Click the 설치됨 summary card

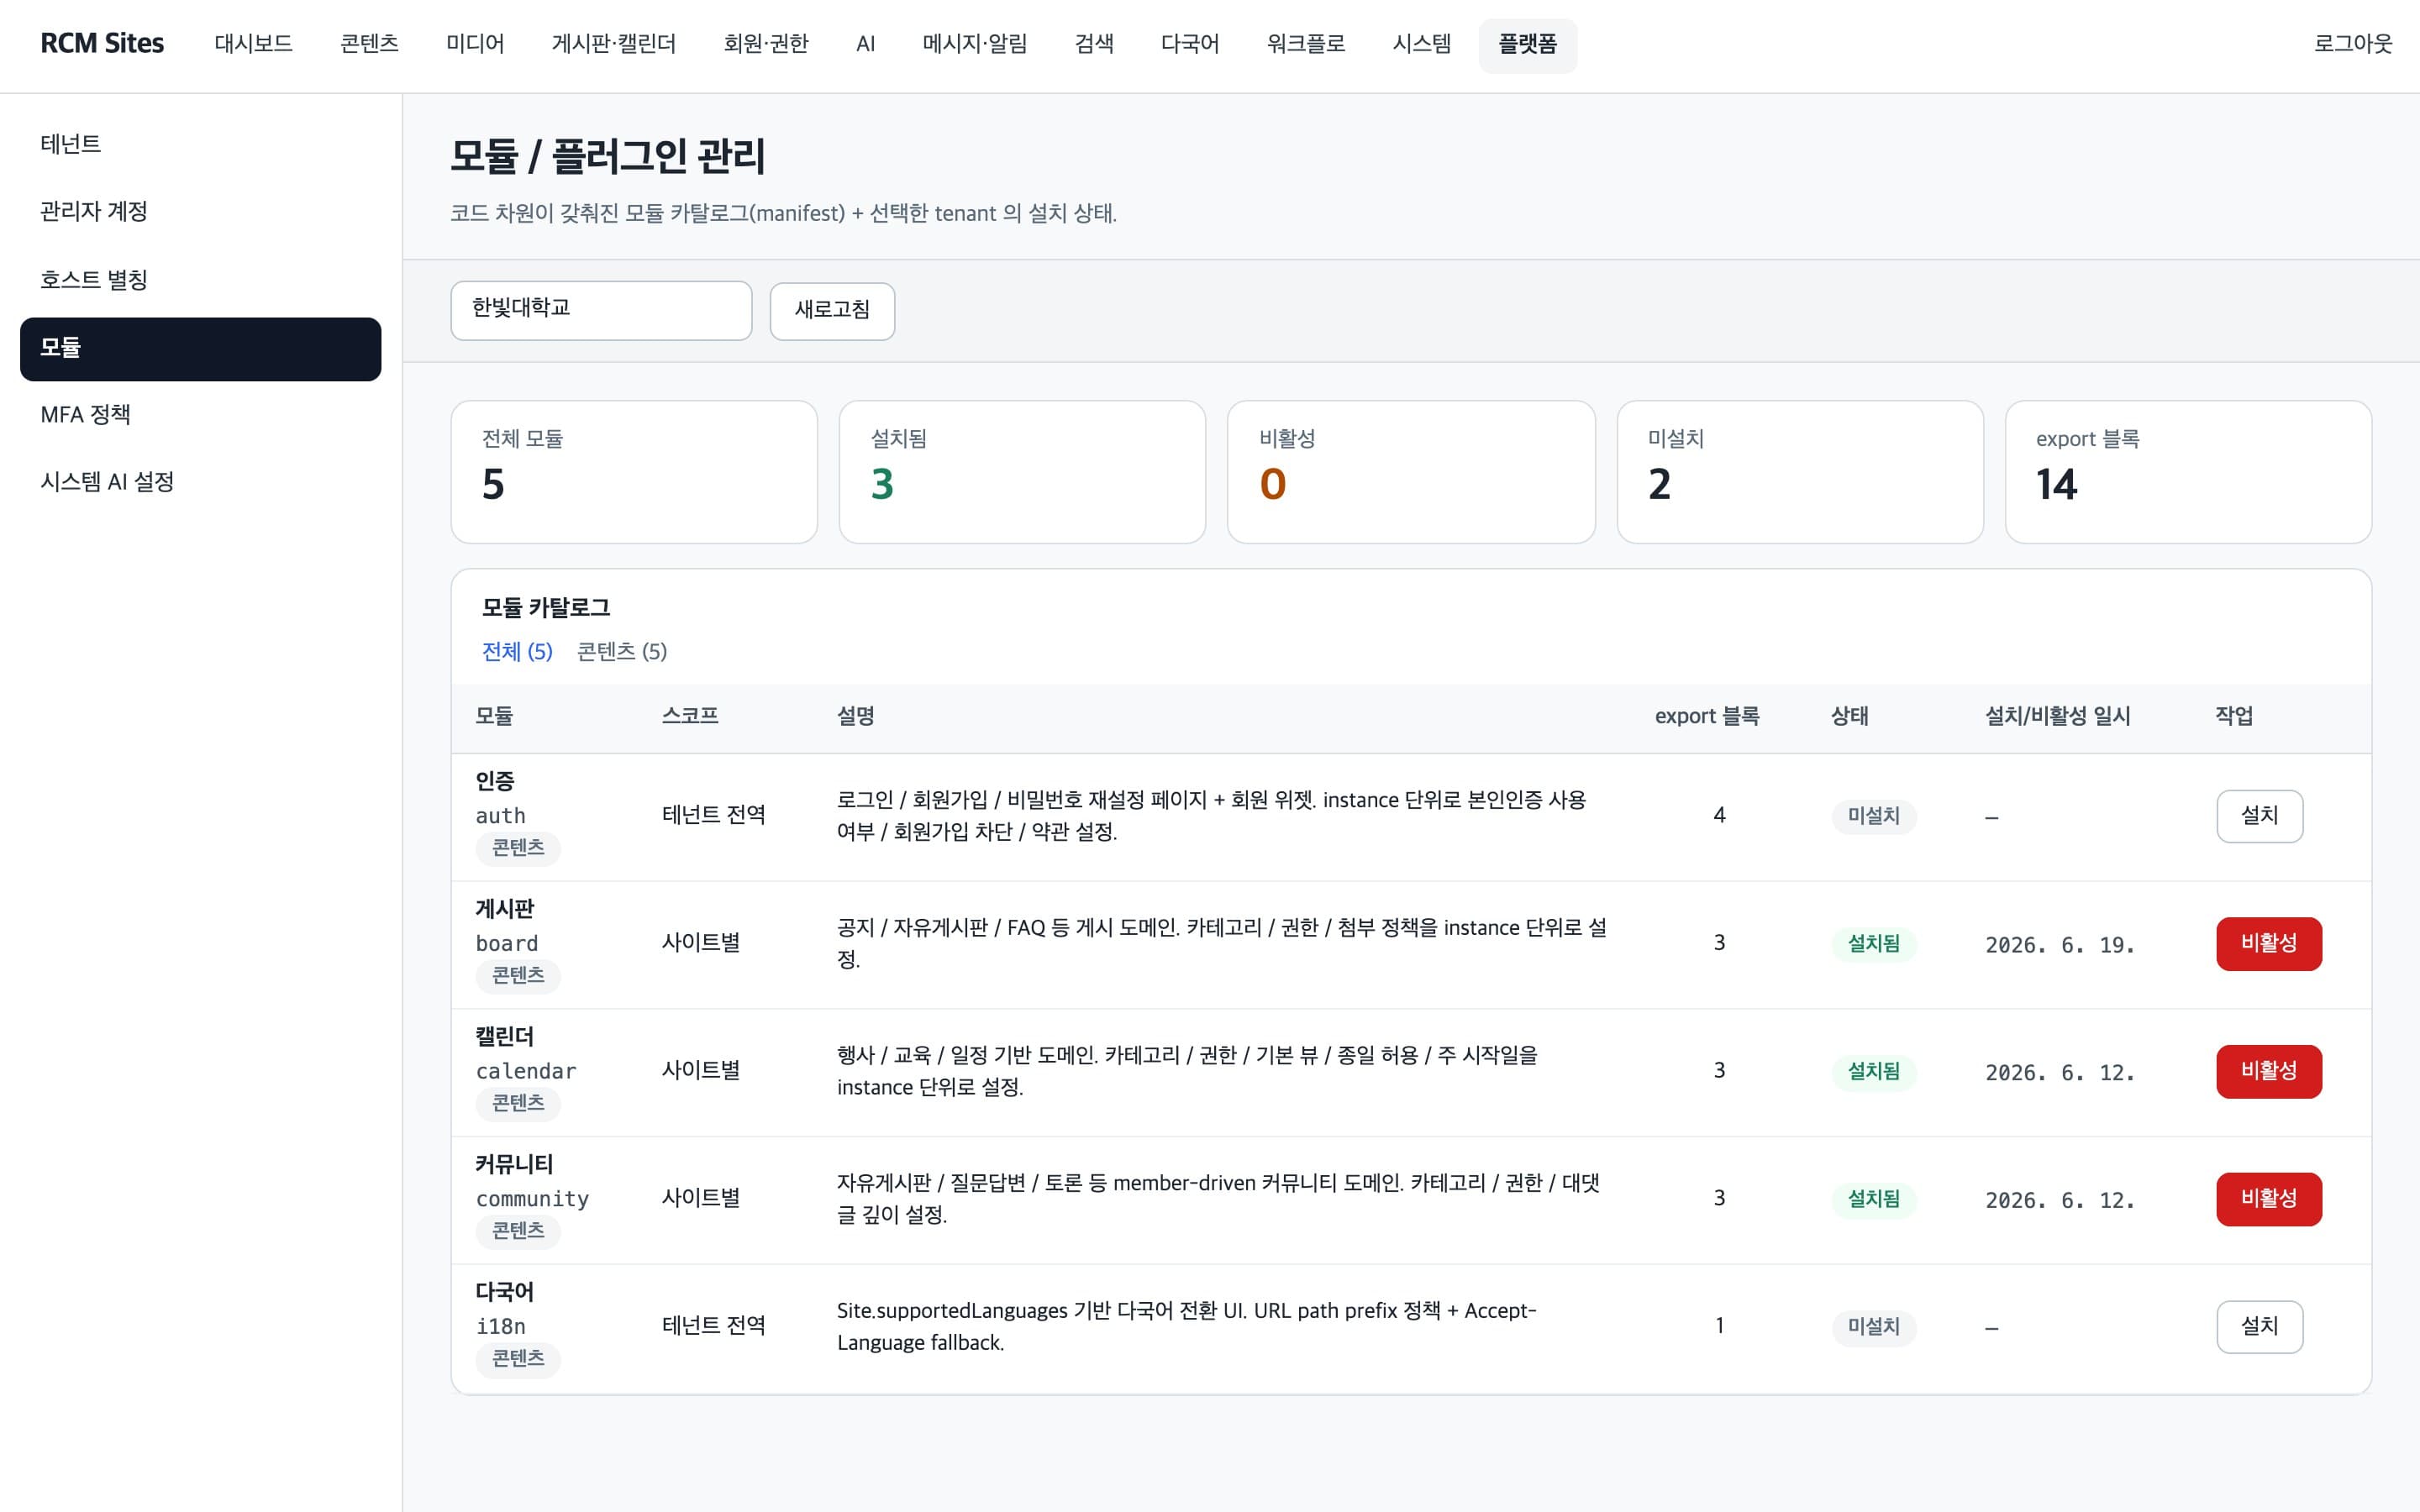1022,472
